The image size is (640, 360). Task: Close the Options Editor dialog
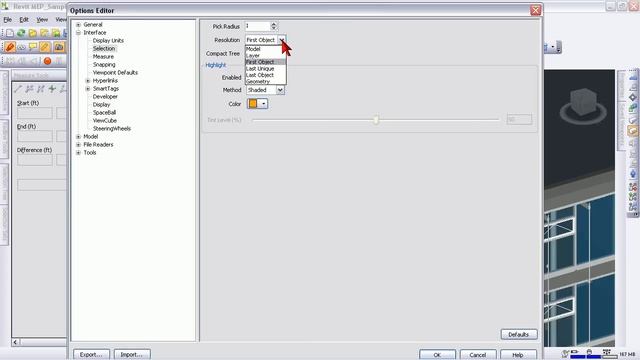[536, 10]
